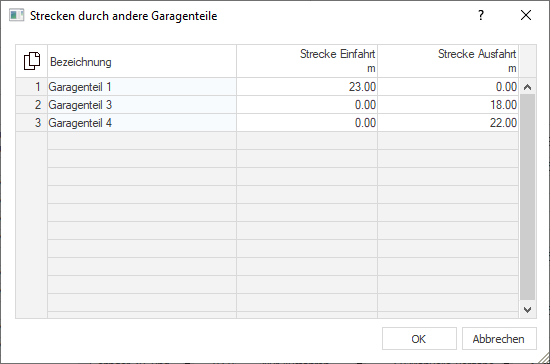
Task: Click the Bezeichnung column header
Action: pyautogui.click(x=142, y=61)
